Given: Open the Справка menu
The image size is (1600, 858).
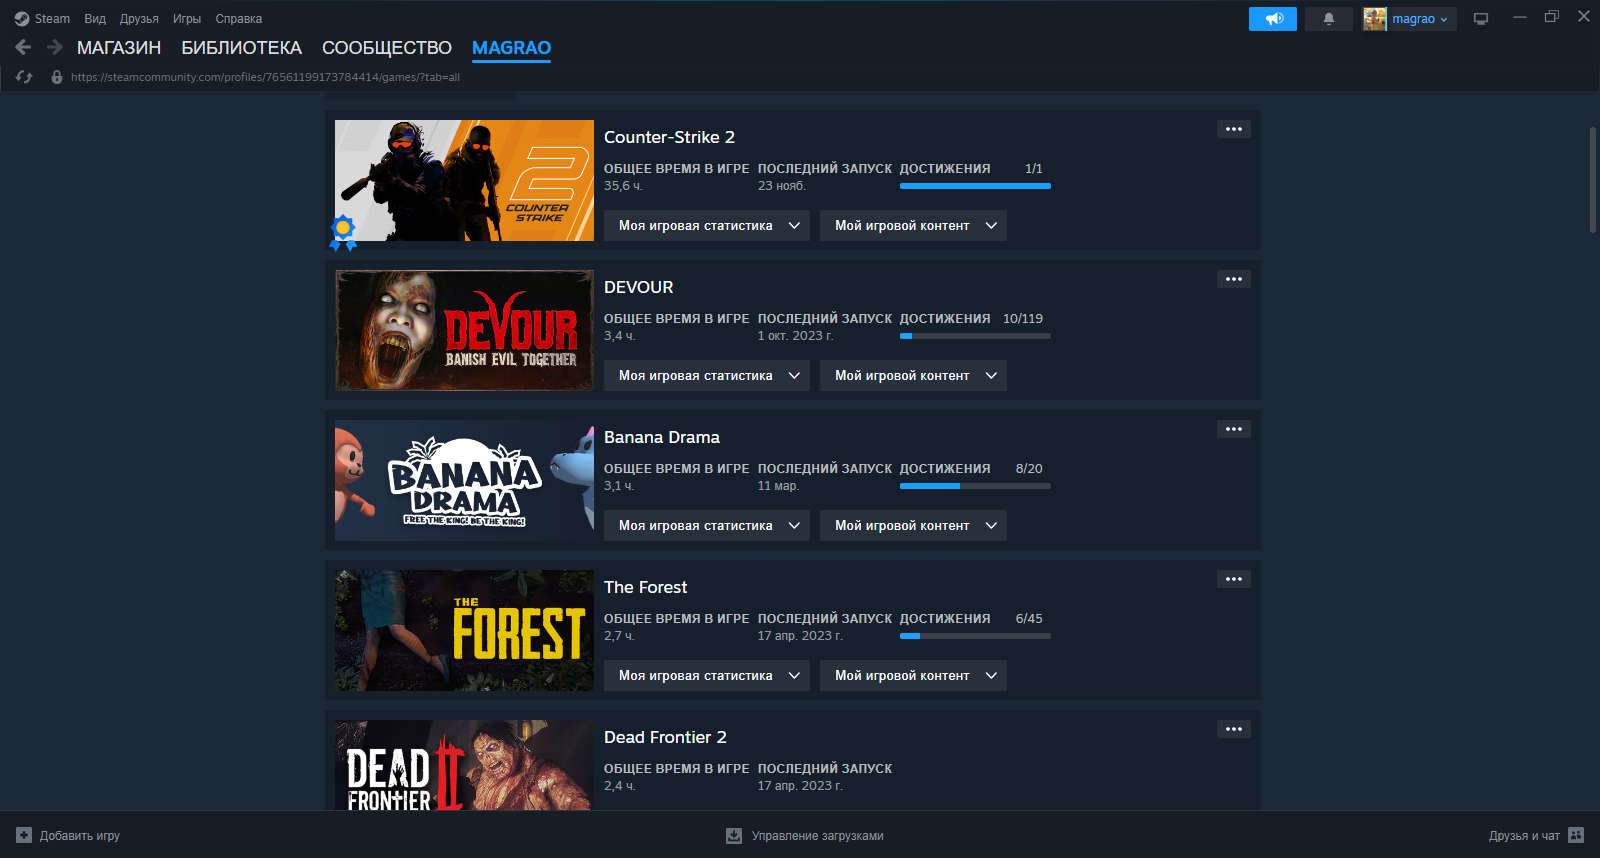Looking at the screenshot, I should 239,19.
